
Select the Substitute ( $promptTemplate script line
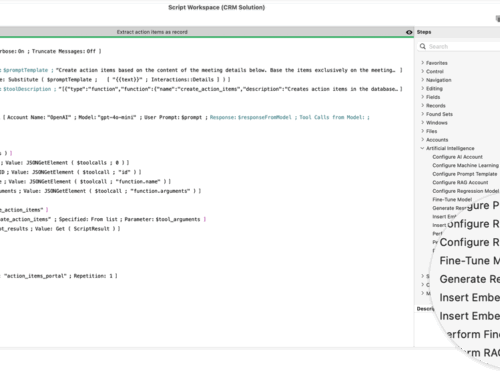point(115,80)
